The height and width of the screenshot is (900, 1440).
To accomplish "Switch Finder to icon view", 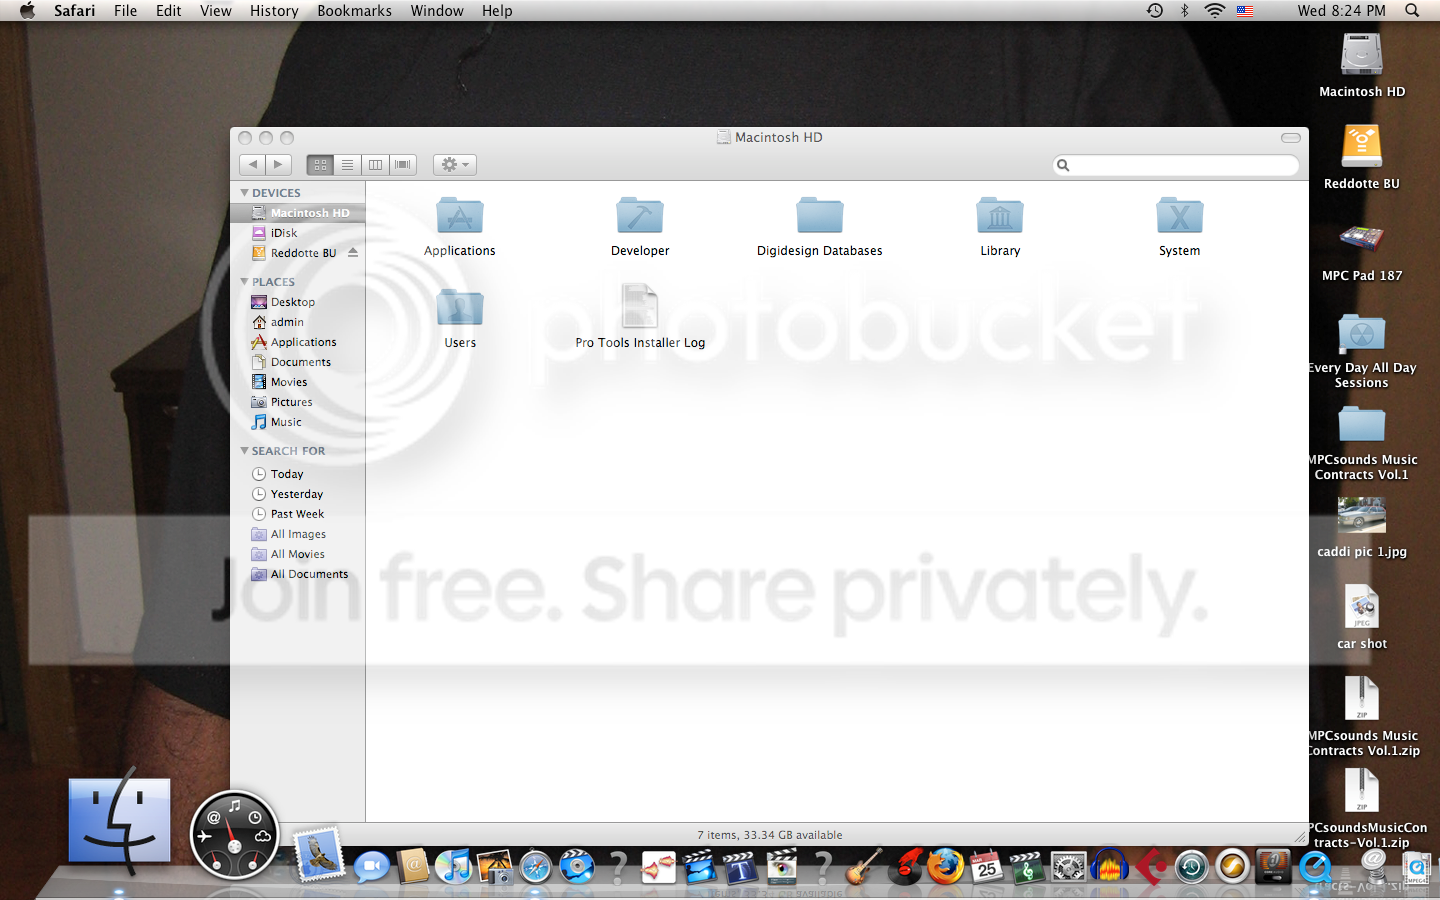I will tap(320, 165).
